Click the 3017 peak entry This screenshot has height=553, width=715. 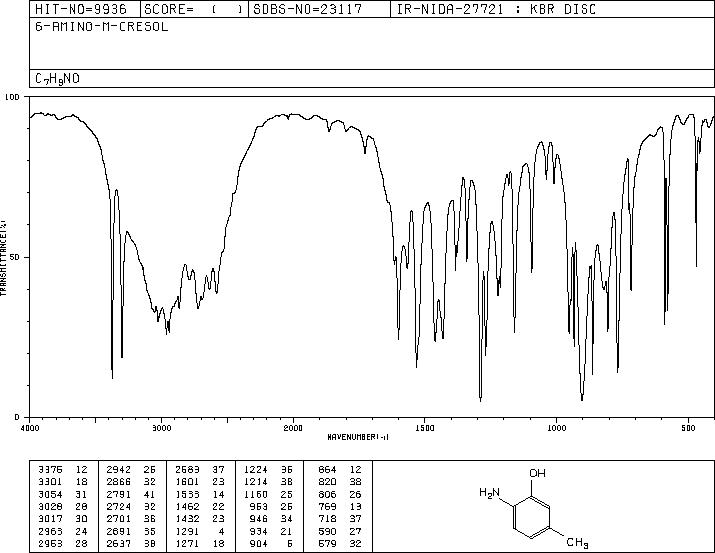click(63, 519)
